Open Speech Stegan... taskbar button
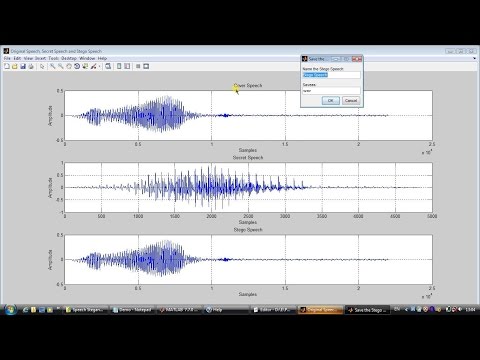The width and height of the screenshot is (480, 360). [86, 310]
